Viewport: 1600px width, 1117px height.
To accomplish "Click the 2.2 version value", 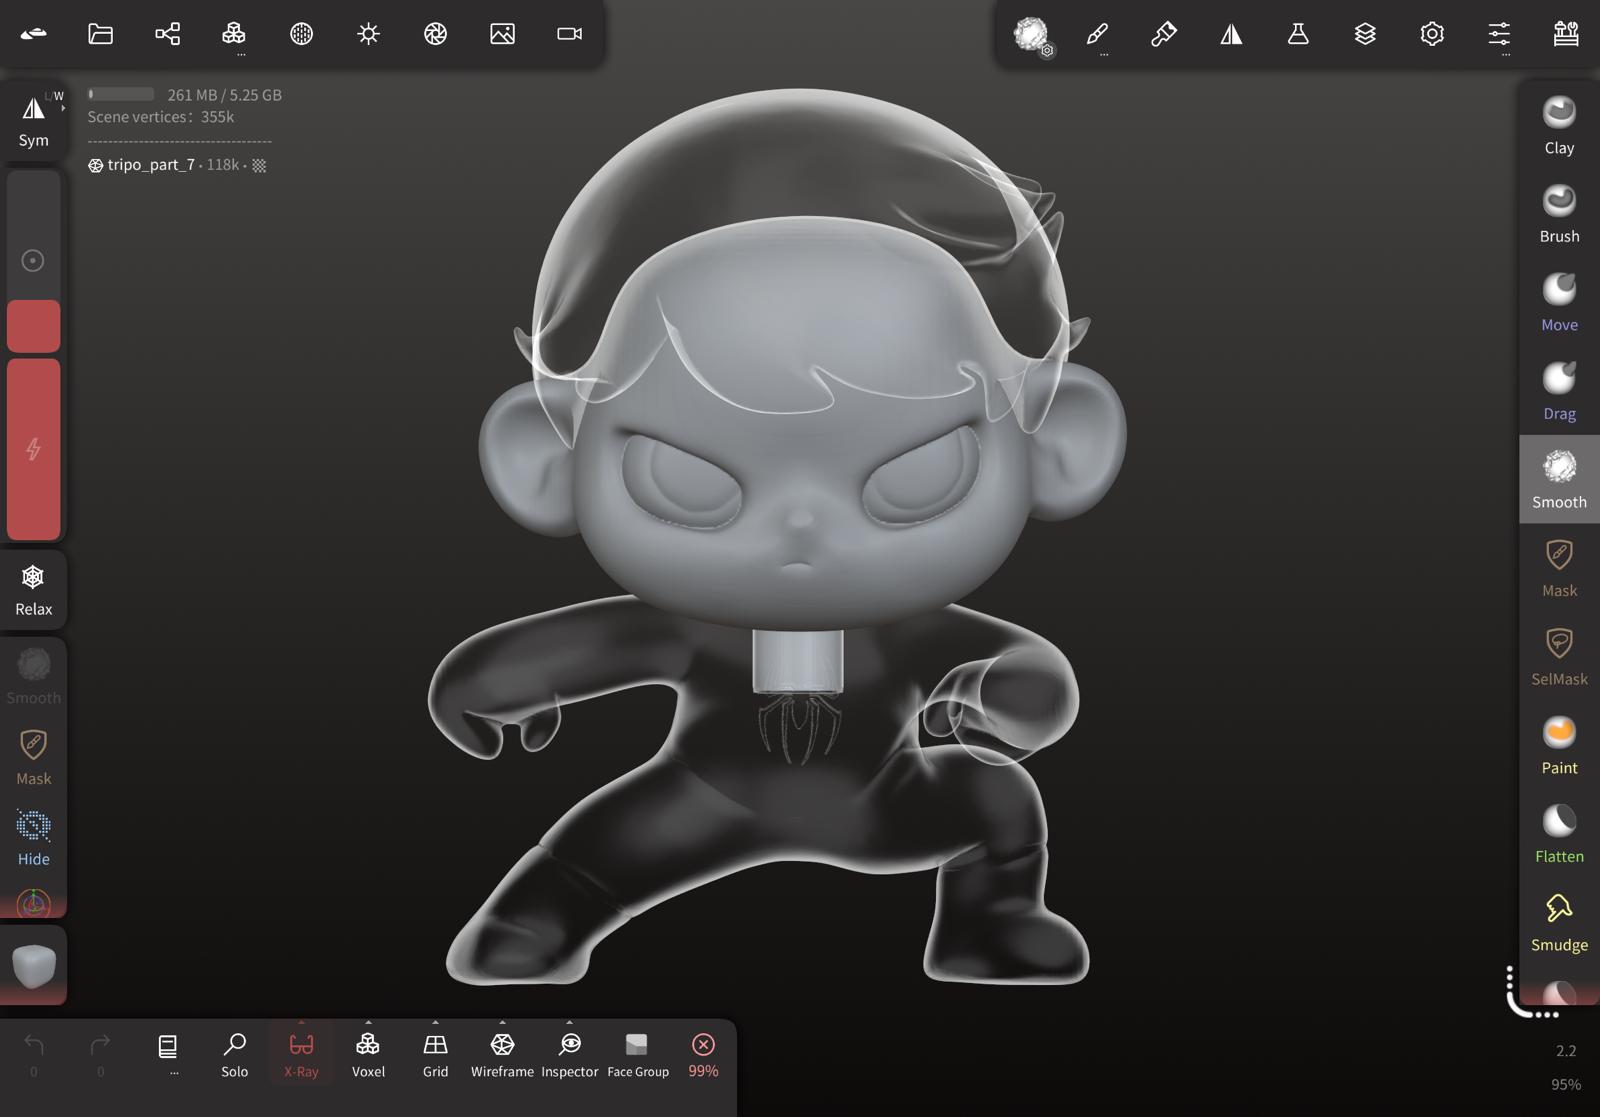I will pyautogui.click(x=1566, y=1050).
